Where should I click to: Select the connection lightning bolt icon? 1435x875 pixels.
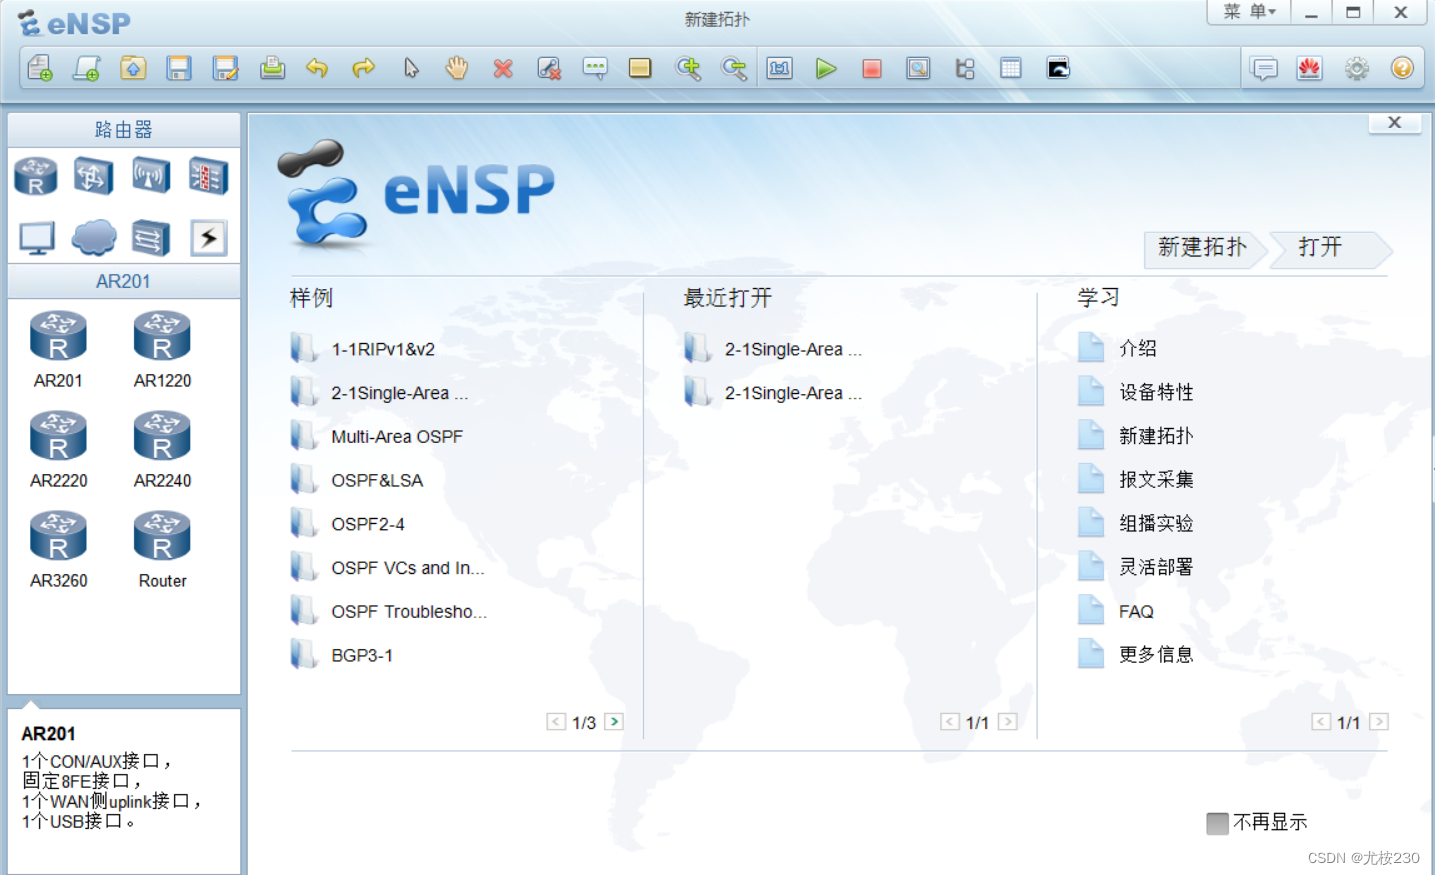point(208,238)
